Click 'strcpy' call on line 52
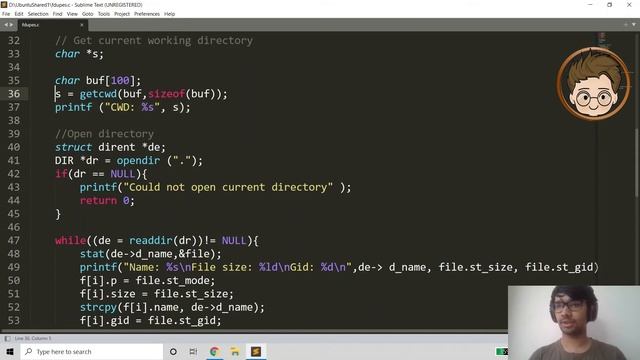This screenshot has height=360, width=640. click(x=98, y=307)
